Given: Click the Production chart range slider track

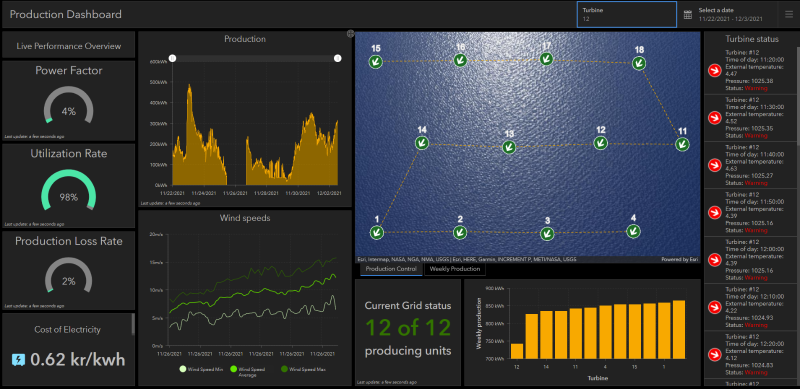Looking at the screenshot, I should pos(255,59).
